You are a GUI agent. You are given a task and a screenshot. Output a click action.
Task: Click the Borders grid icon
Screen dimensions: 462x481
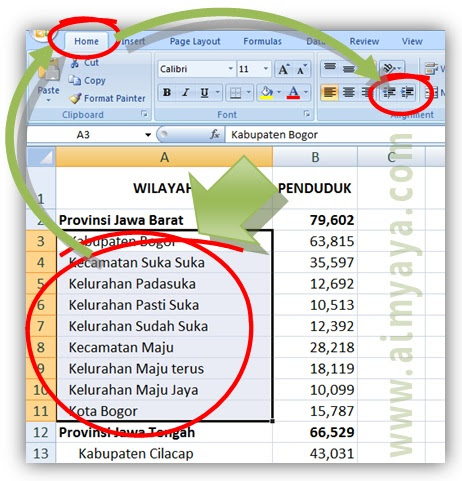[x=236, y=93]
